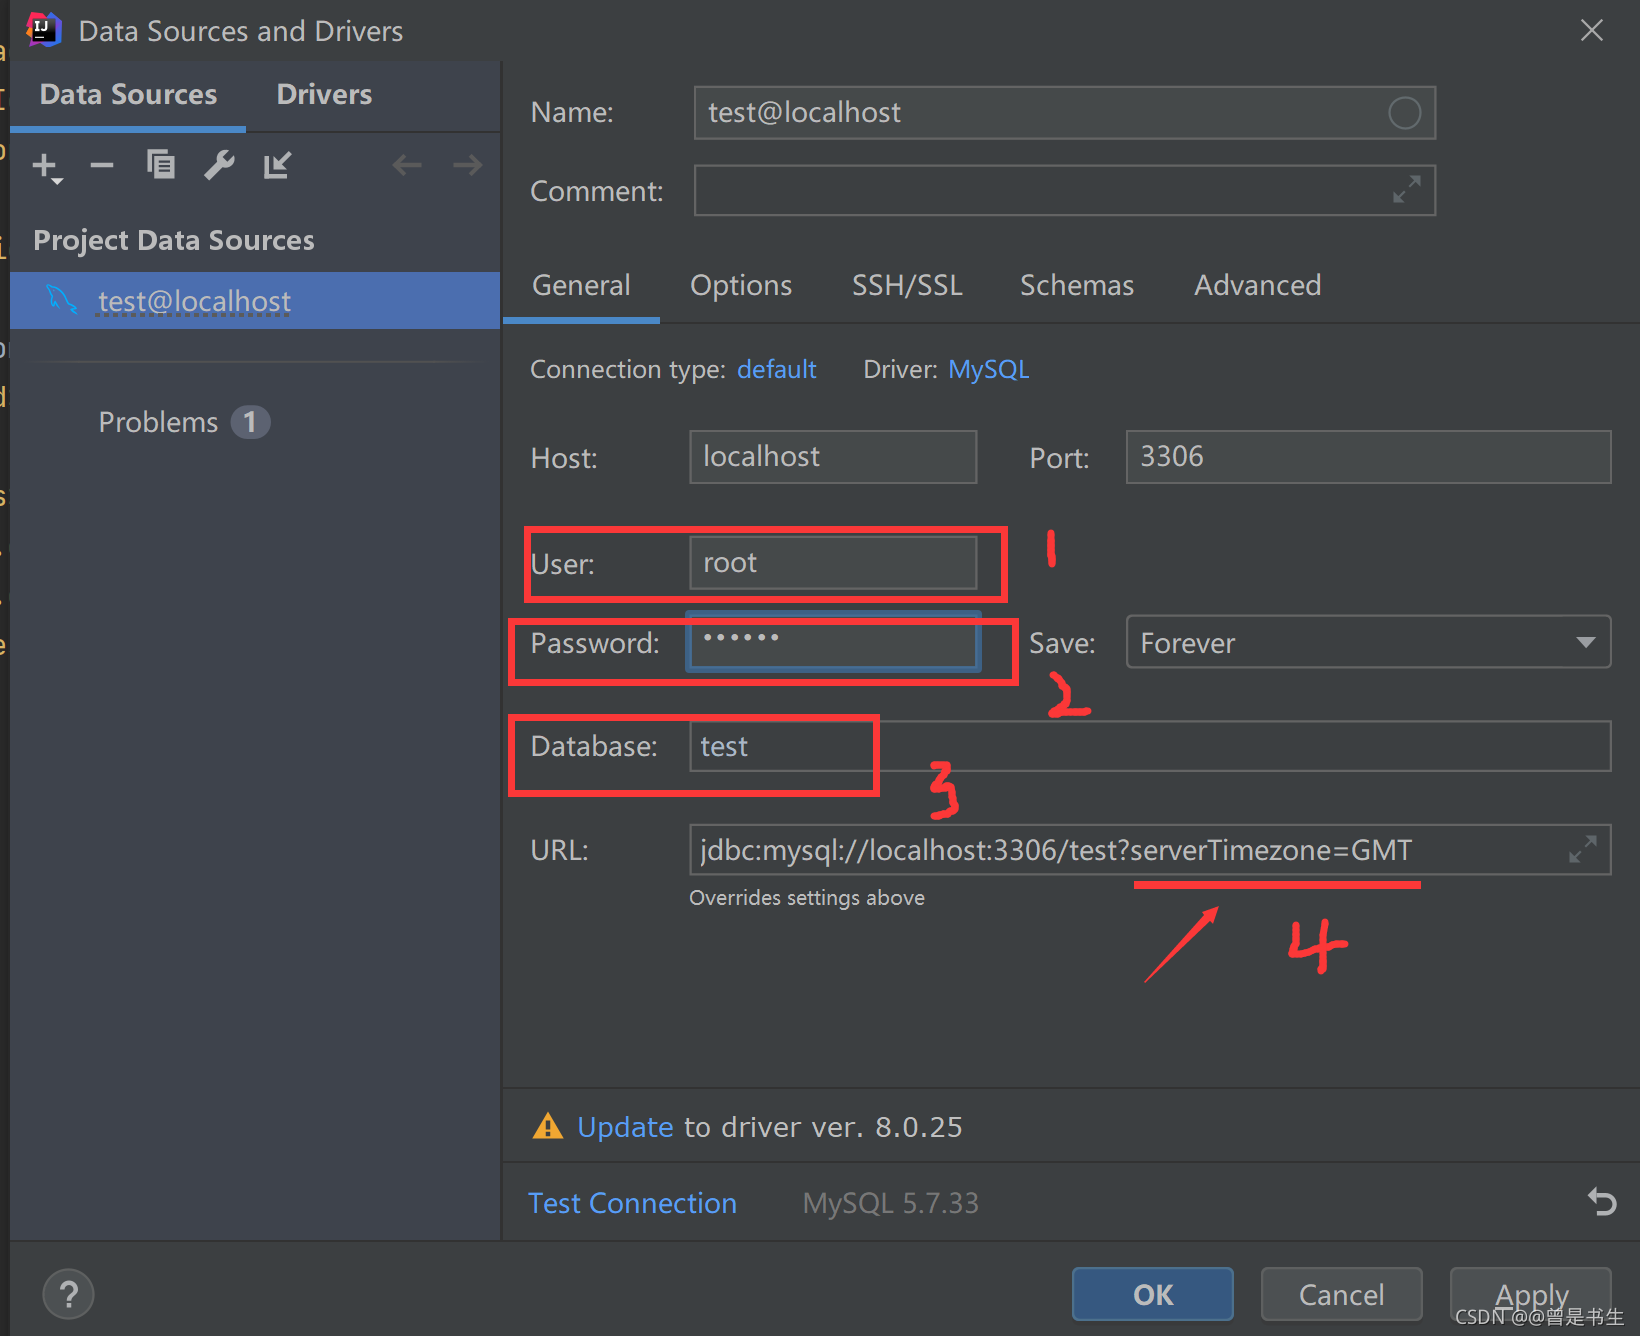Click the color circle in the Name field
1640x1336 pixels.
[1405, 113]
